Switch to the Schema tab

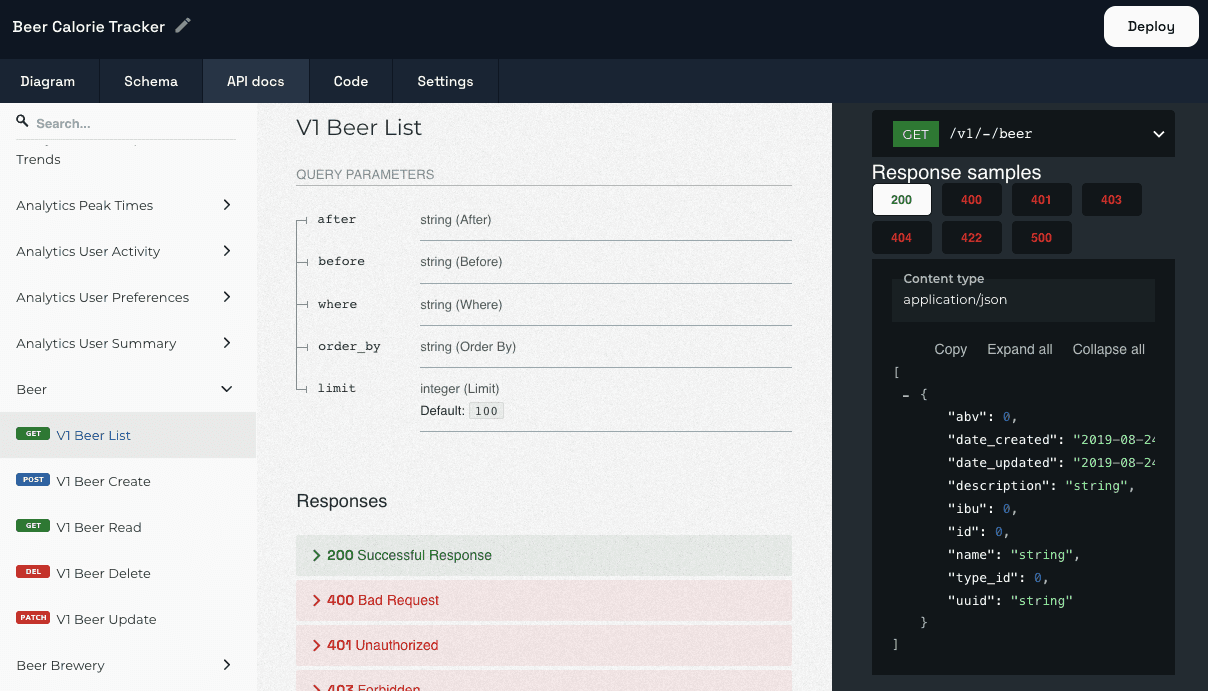[151, 81]
